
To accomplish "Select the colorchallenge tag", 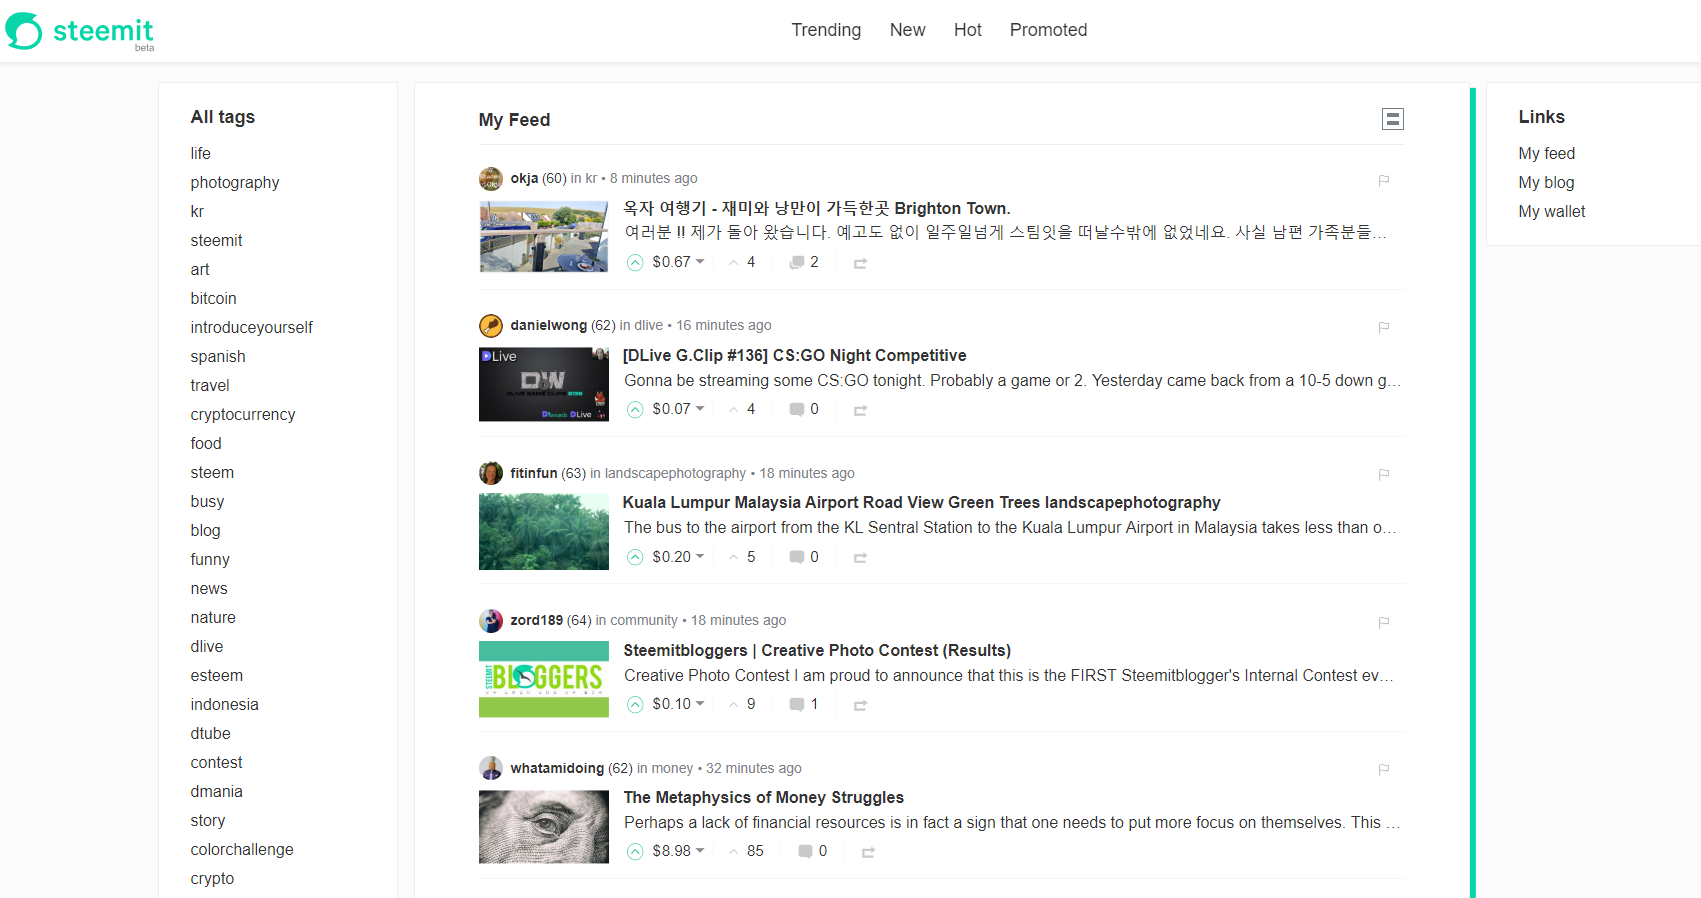I will pos(242,849).
